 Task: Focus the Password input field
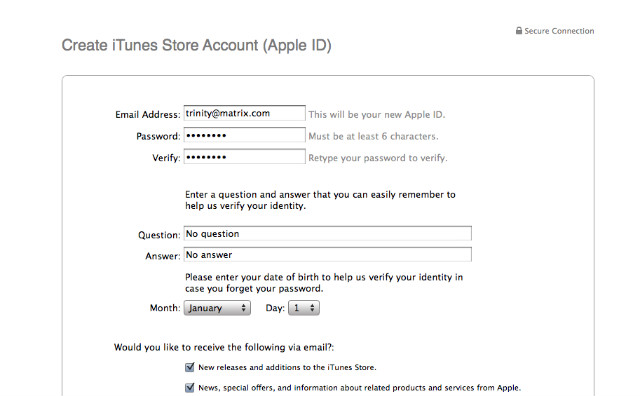coord(244,135)
